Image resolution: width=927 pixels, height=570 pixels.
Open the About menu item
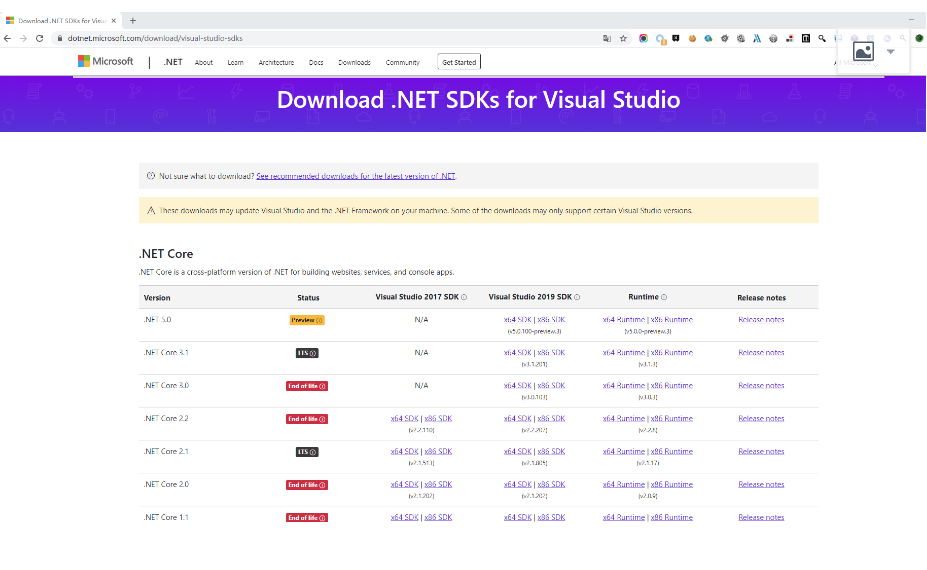pos(204,63)
